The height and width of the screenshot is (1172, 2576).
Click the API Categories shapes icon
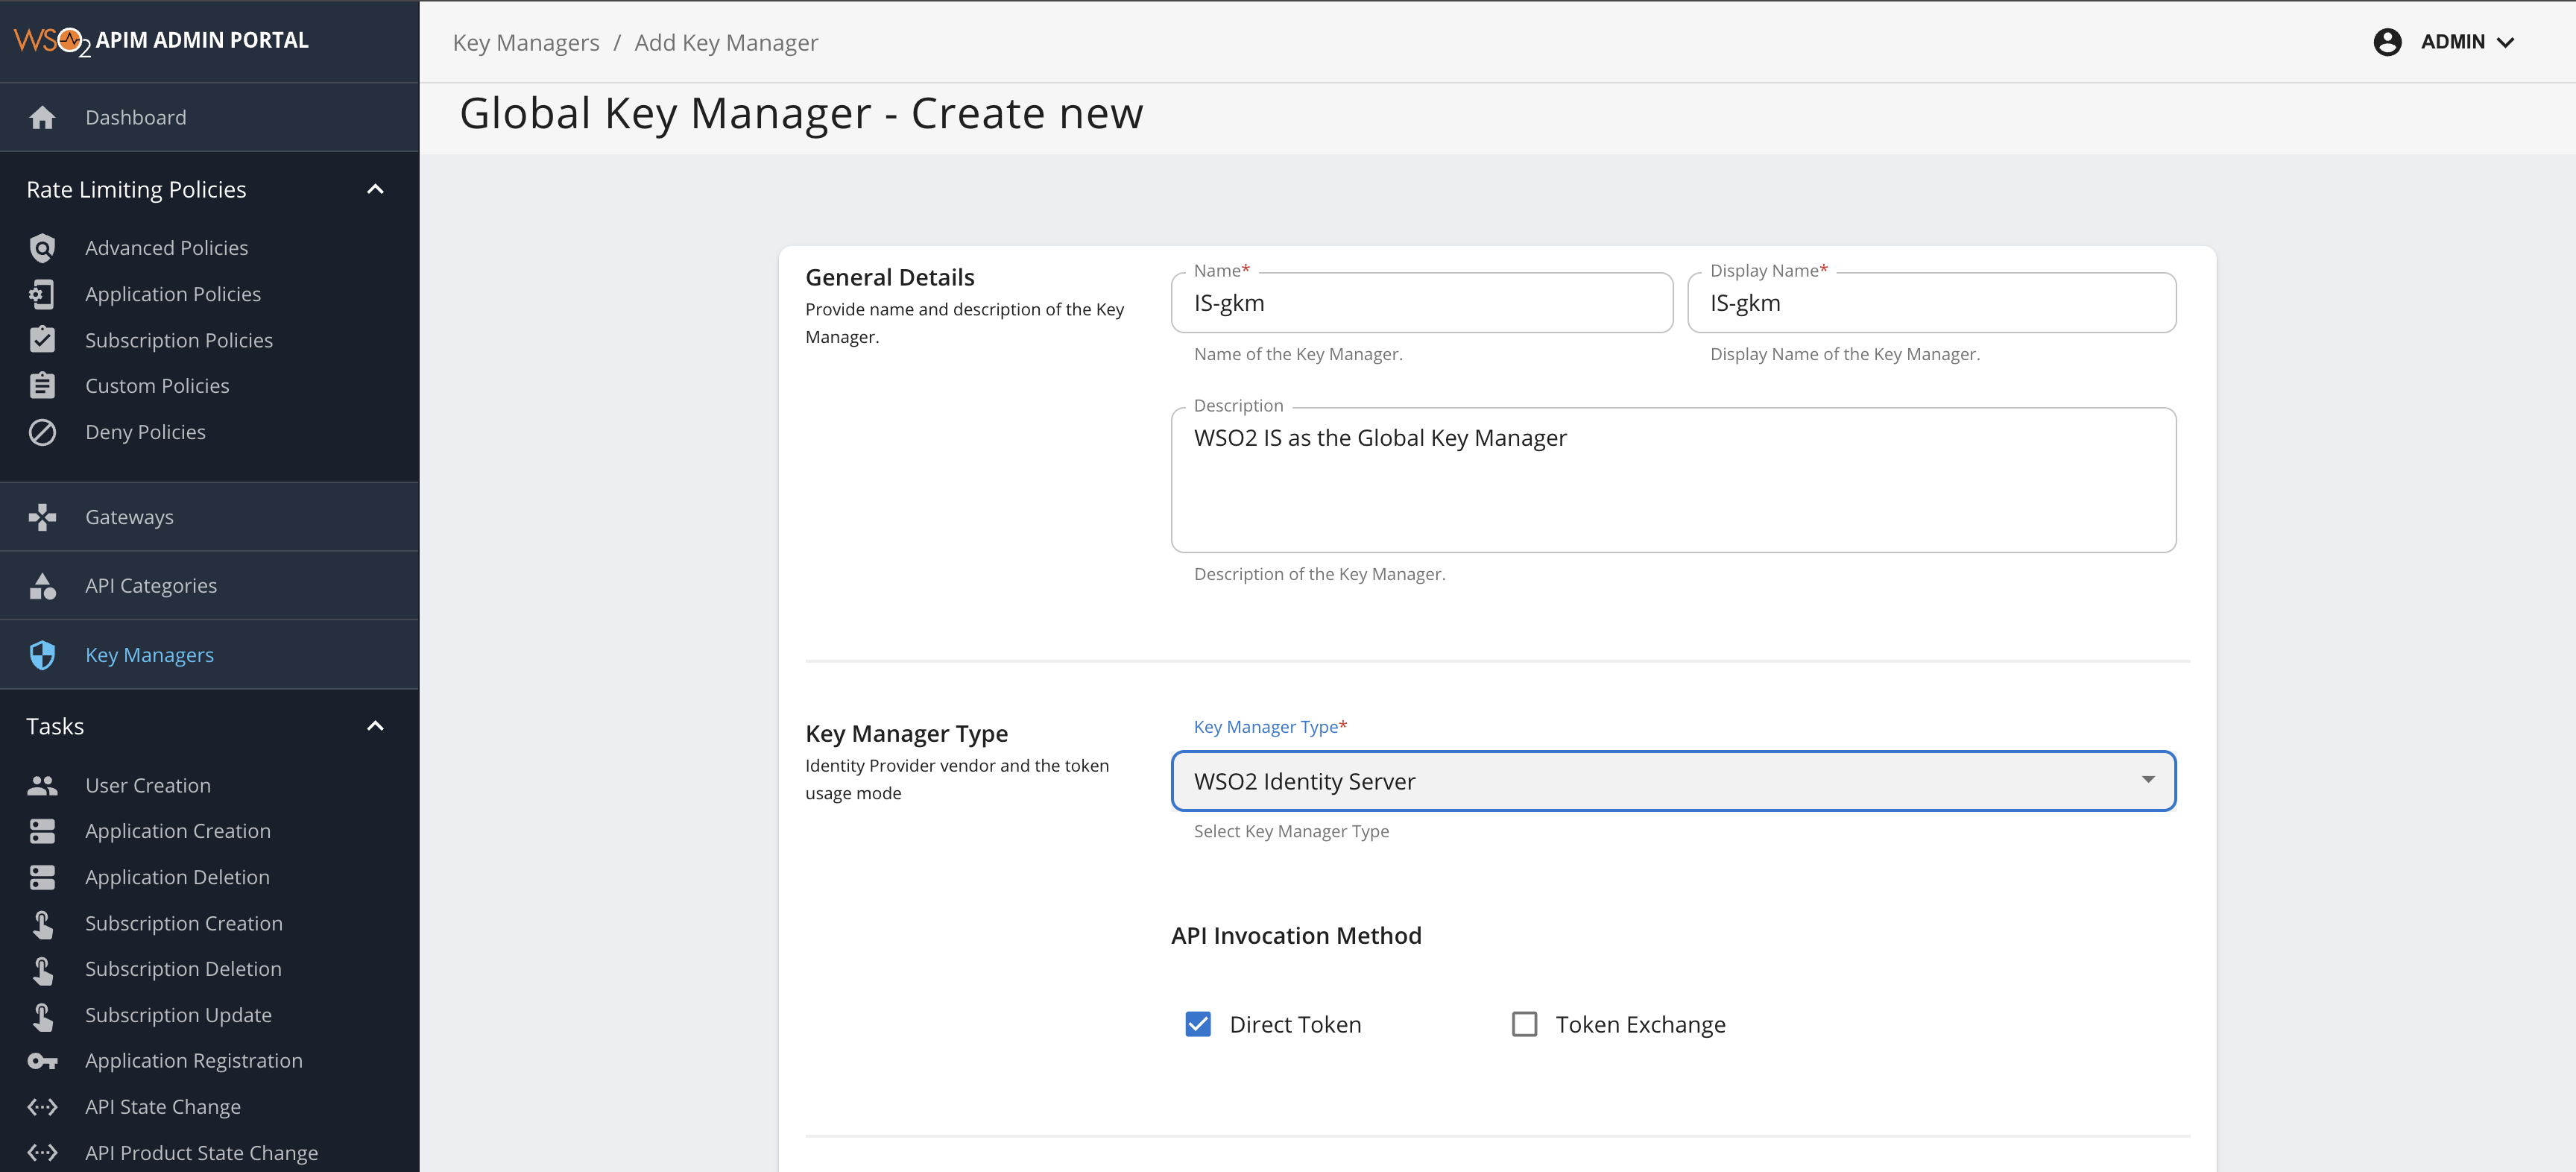[x=42, y=586]
